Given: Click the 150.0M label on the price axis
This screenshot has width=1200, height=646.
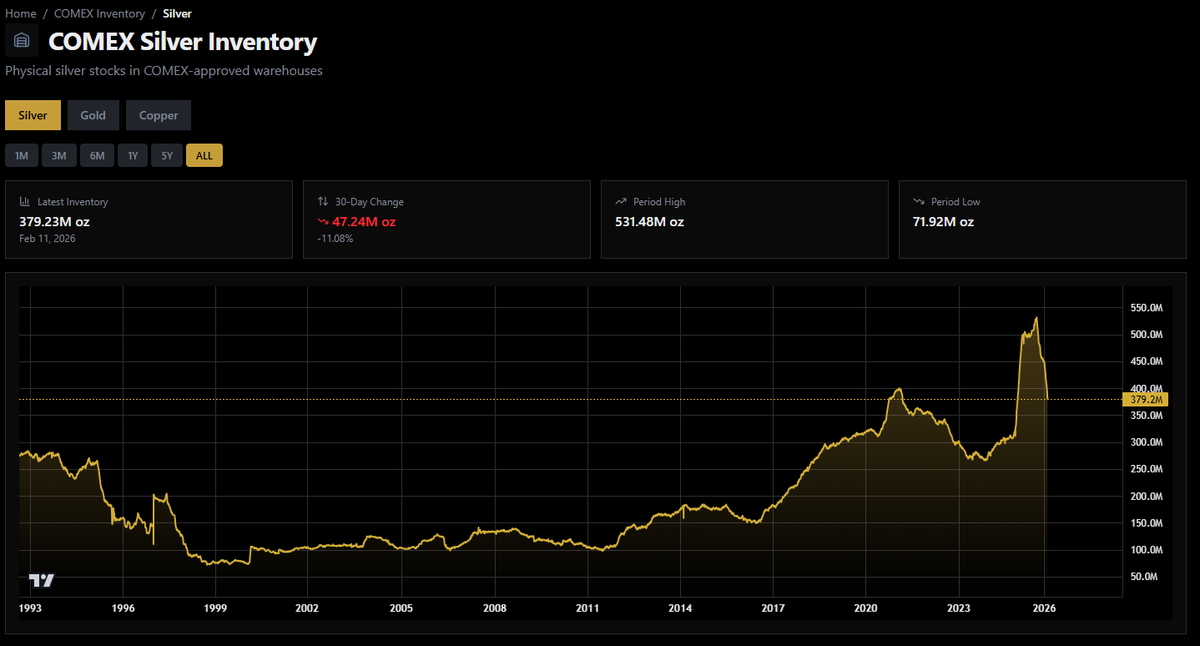Looking at the screenshot, I should pos(1147,523).
